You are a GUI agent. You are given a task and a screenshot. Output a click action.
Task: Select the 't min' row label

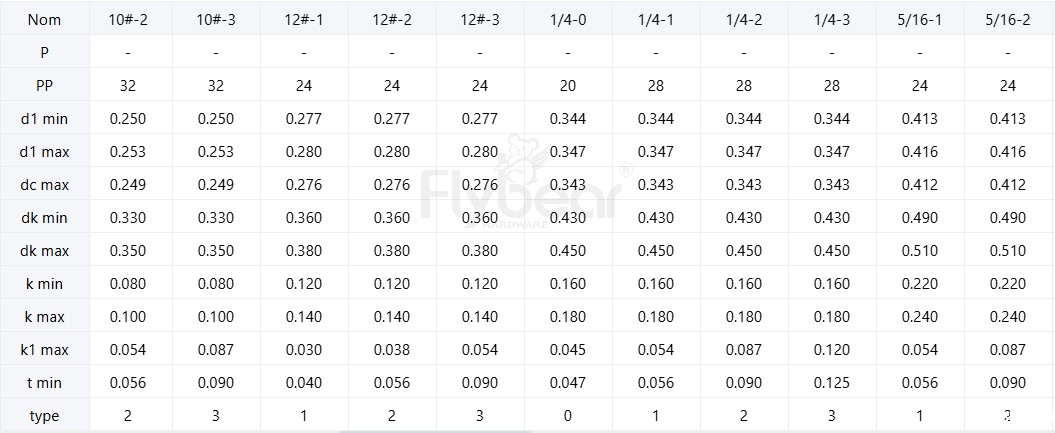pyautogui.click(x=44, y=383)
